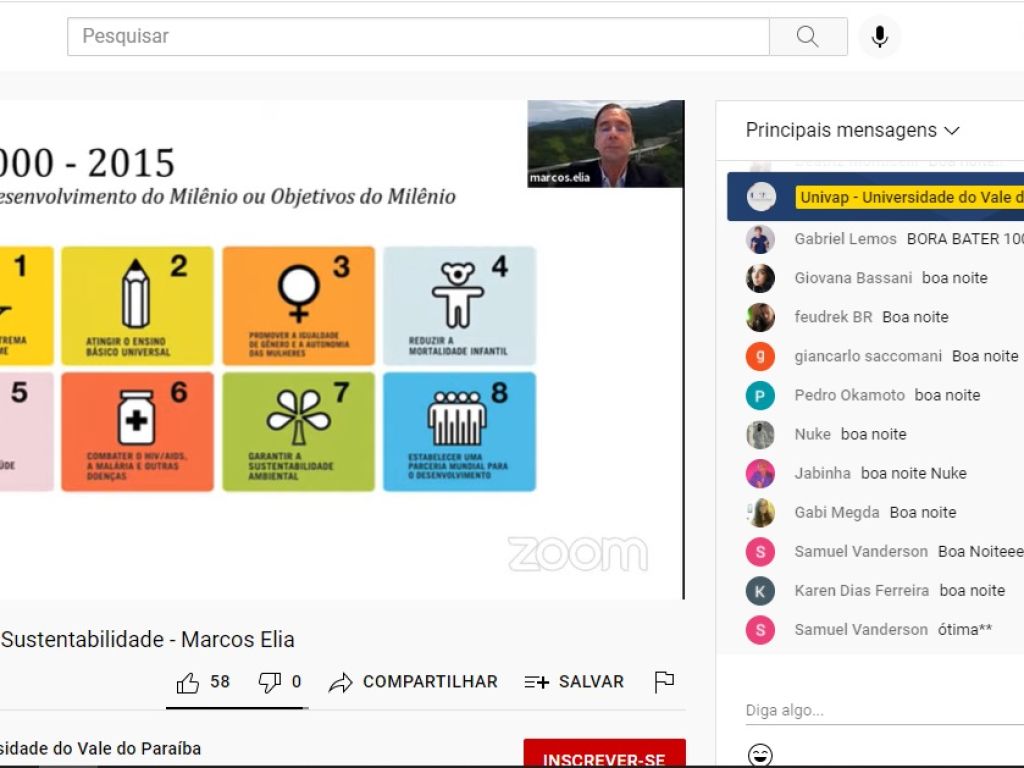
Task: Like the video with thumbs up
Action: 188,682
